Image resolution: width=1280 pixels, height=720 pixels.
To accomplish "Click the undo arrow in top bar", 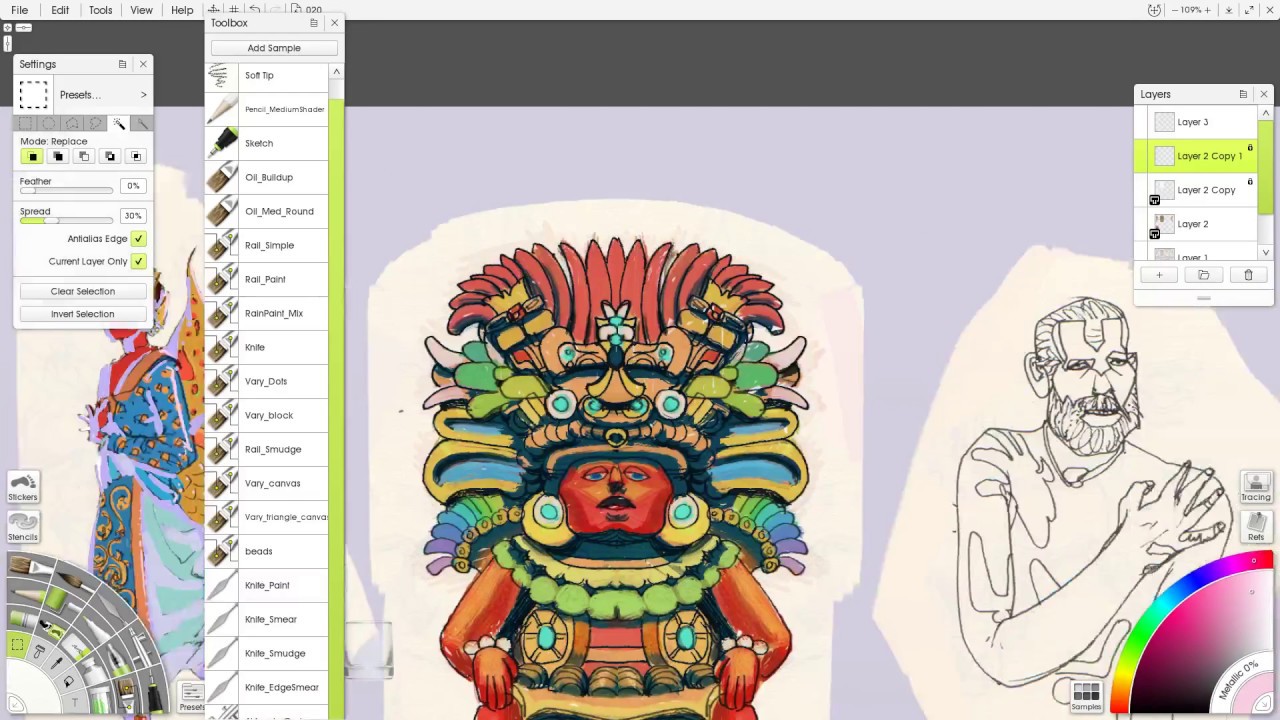I will click(x=255, y=10).
